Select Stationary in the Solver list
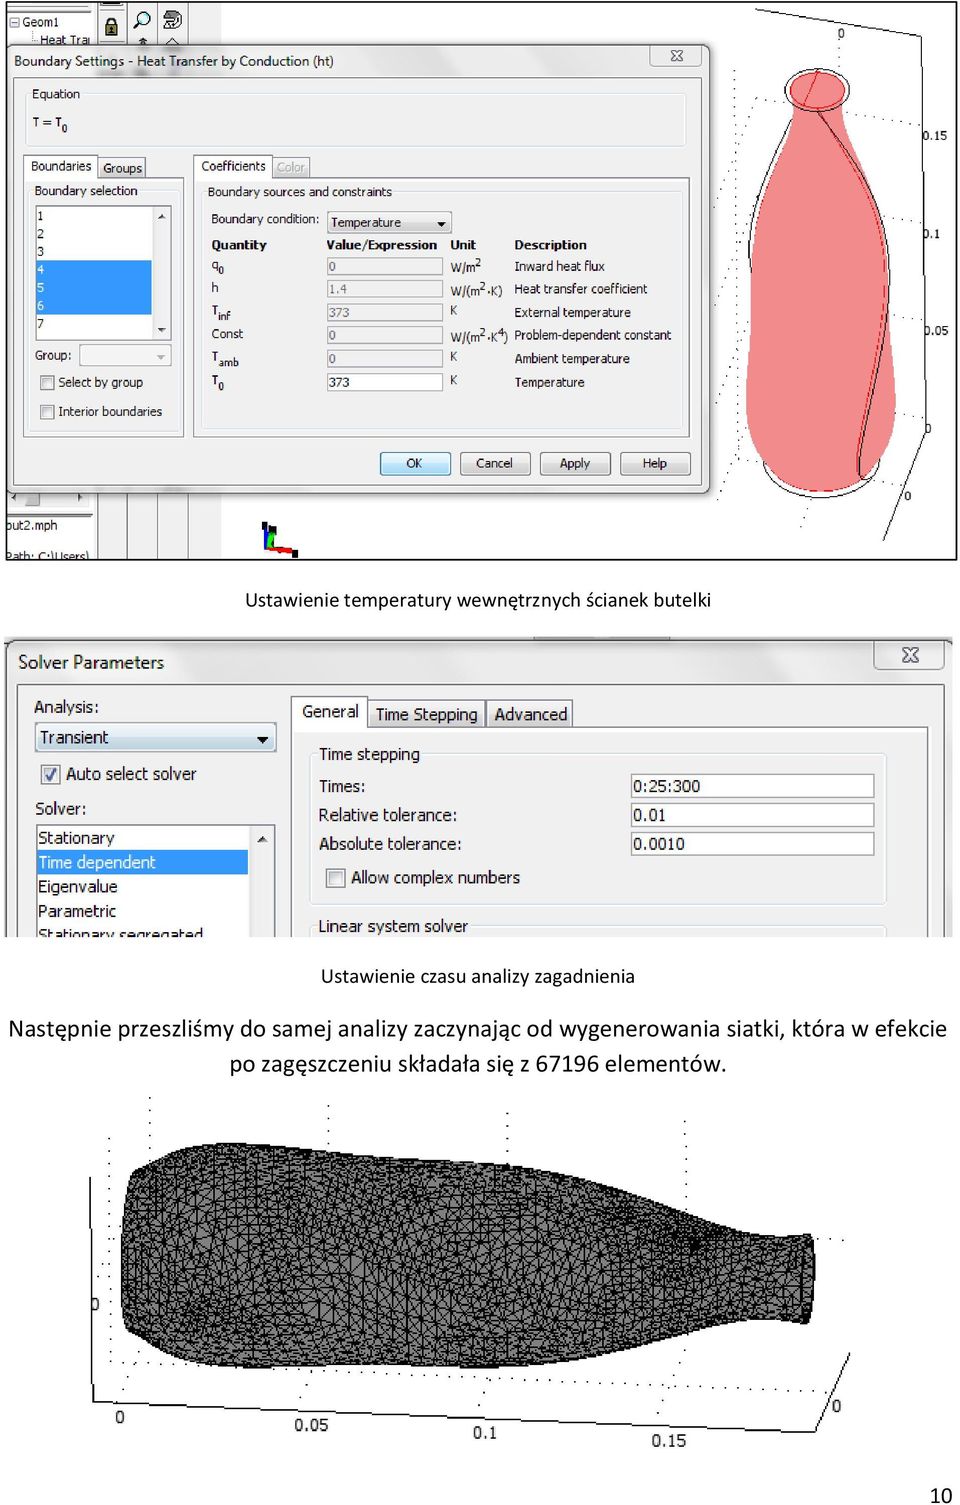Screen dimensions: 960x1505 click(x=142, y=838)
